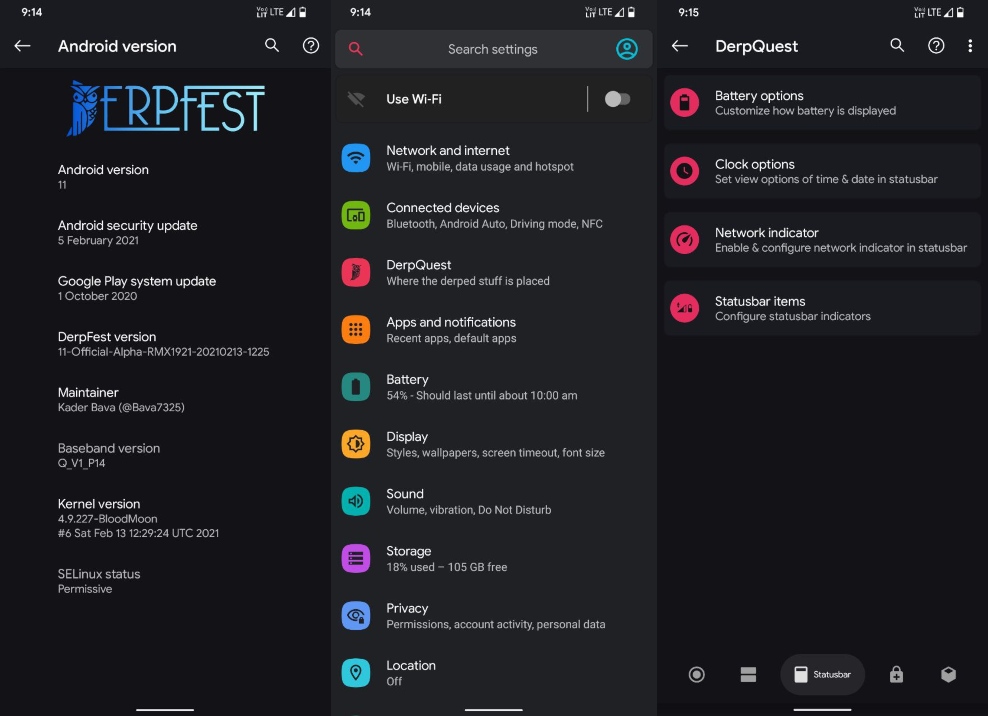988x716 pixels.
Task: Open the account profile avatar in search bar
Action: (x=626, y=49)
